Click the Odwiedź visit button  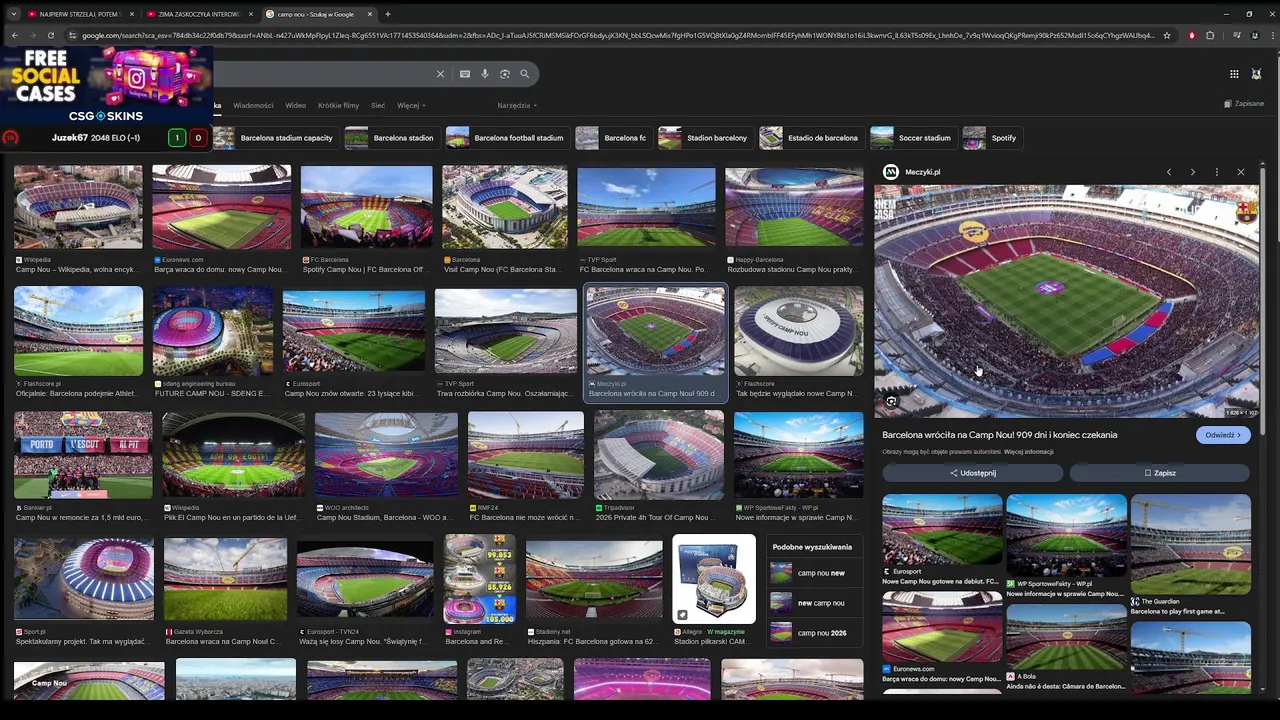(x=1223, y=435)
